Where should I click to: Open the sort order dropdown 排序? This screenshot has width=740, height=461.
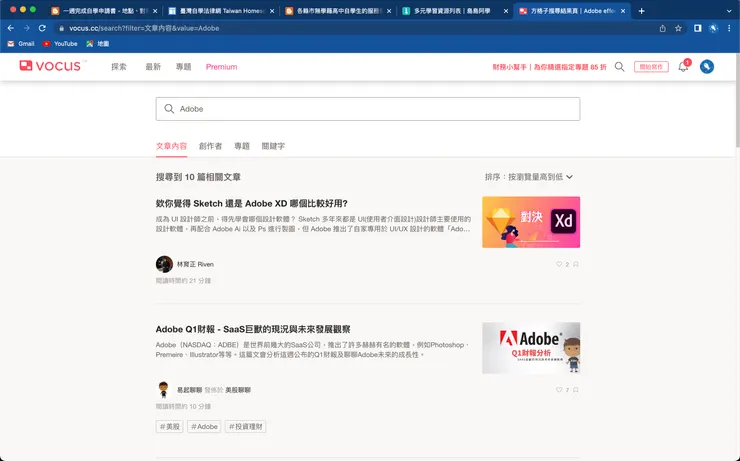click(529, 177)
